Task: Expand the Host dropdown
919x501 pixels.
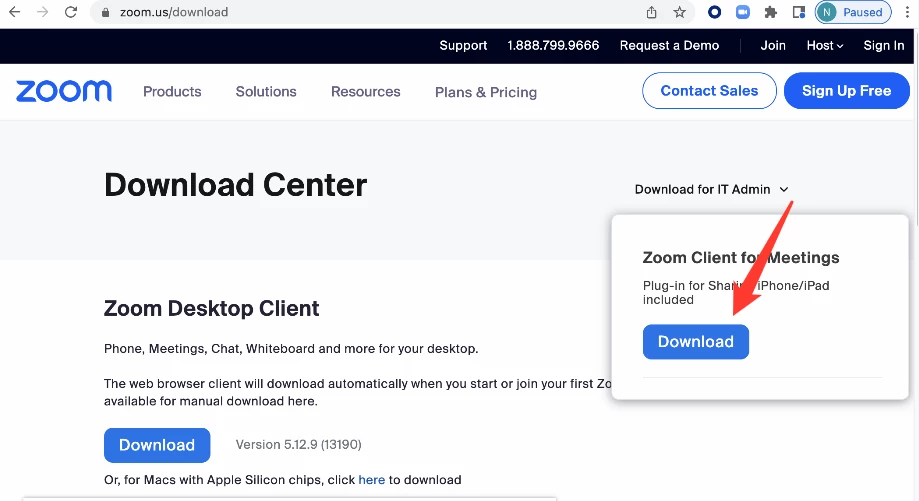Action: coord(825,46)
